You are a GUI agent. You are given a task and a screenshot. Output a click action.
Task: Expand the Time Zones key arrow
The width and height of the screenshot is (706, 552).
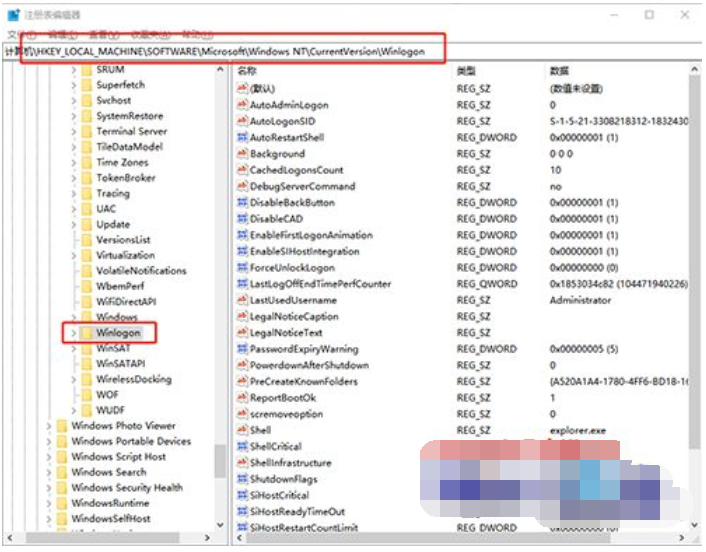[73, 162]
